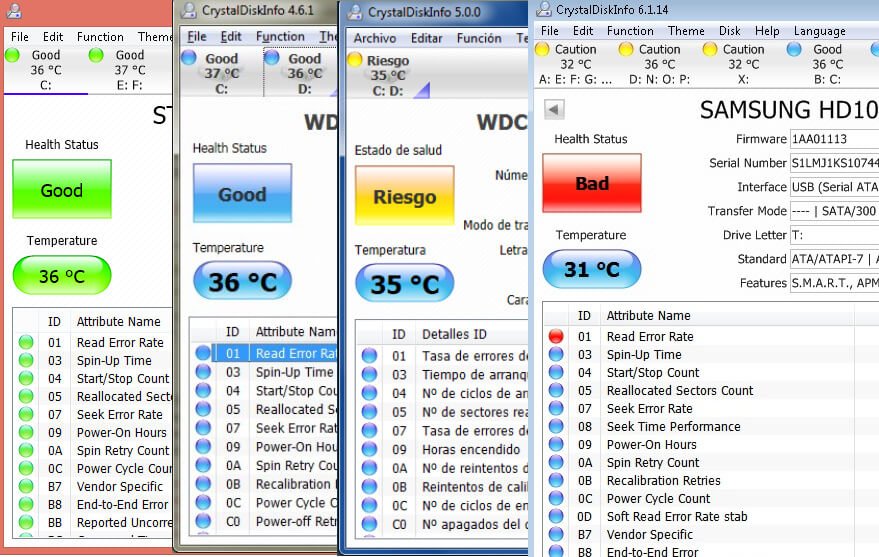Click the blue status dot beside Spin-Up Time in the Samsung window
The width and height of the screenshot is (879, 557).
tap(556, 354)
